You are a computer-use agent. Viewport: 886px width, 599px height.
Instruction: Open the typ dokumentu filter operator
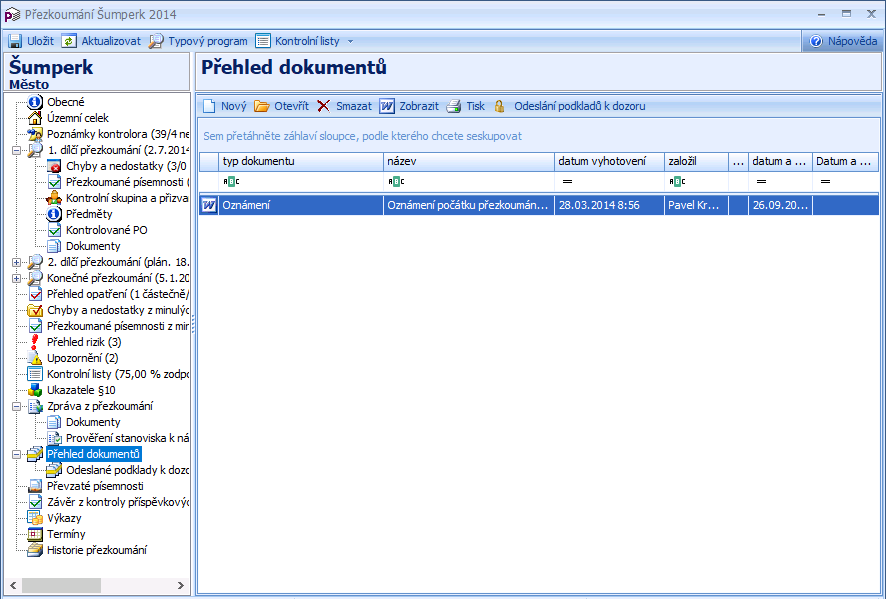pos(231,181)
